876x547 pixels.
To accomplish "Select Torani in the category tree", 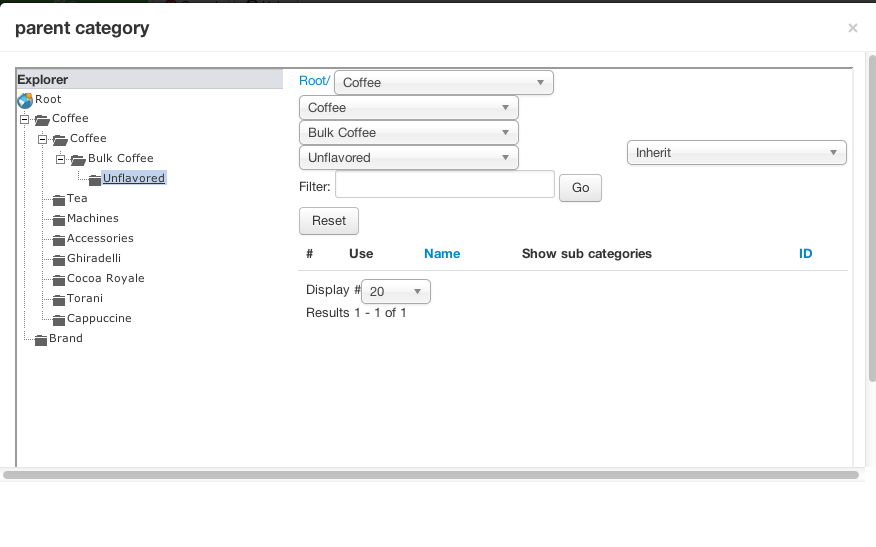I will (x=85, y=298).
